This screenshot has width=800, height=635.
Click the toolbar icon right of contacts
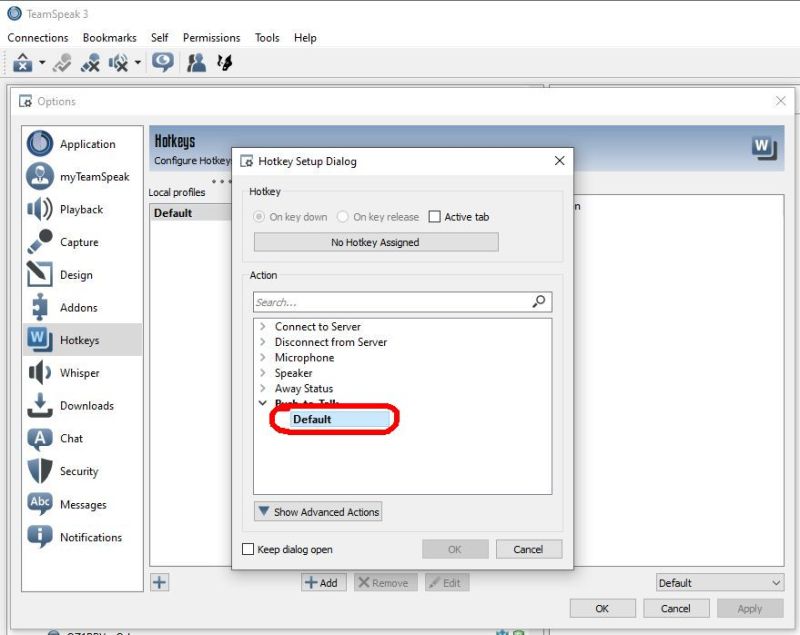click(x=224, y=63)
